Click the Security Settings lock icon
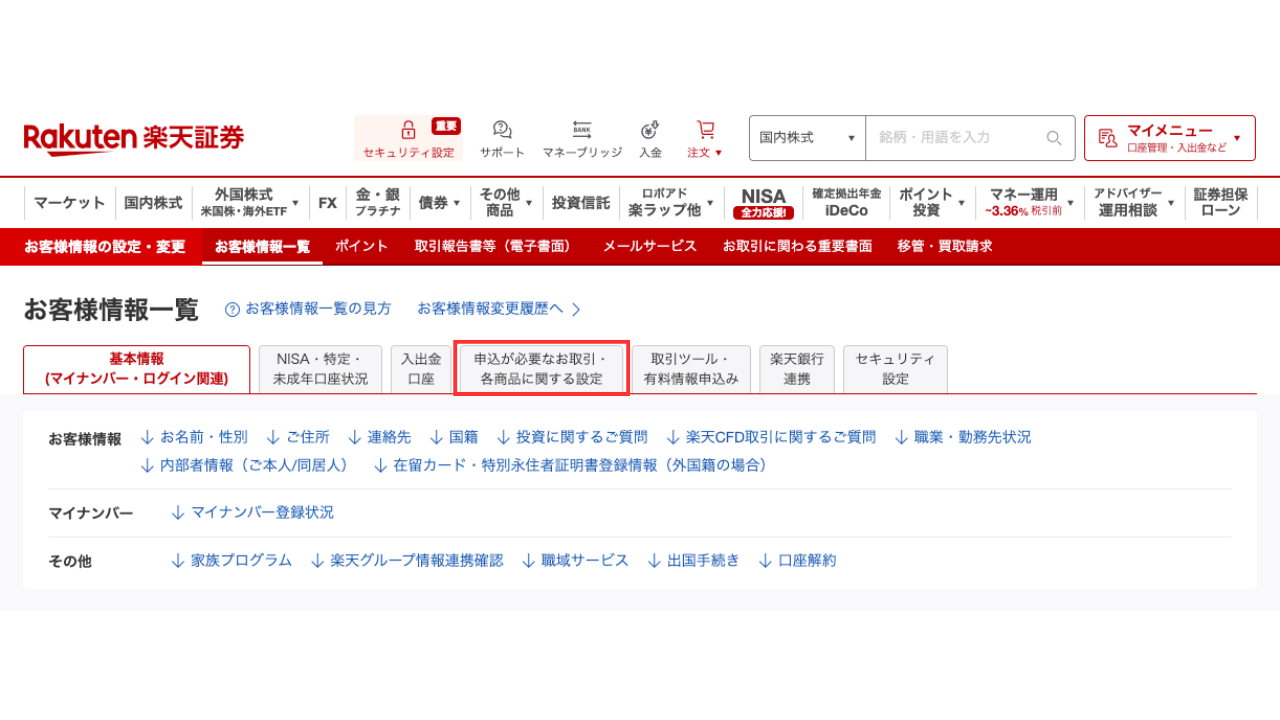The image size is (1280, 720). point(408,130)
